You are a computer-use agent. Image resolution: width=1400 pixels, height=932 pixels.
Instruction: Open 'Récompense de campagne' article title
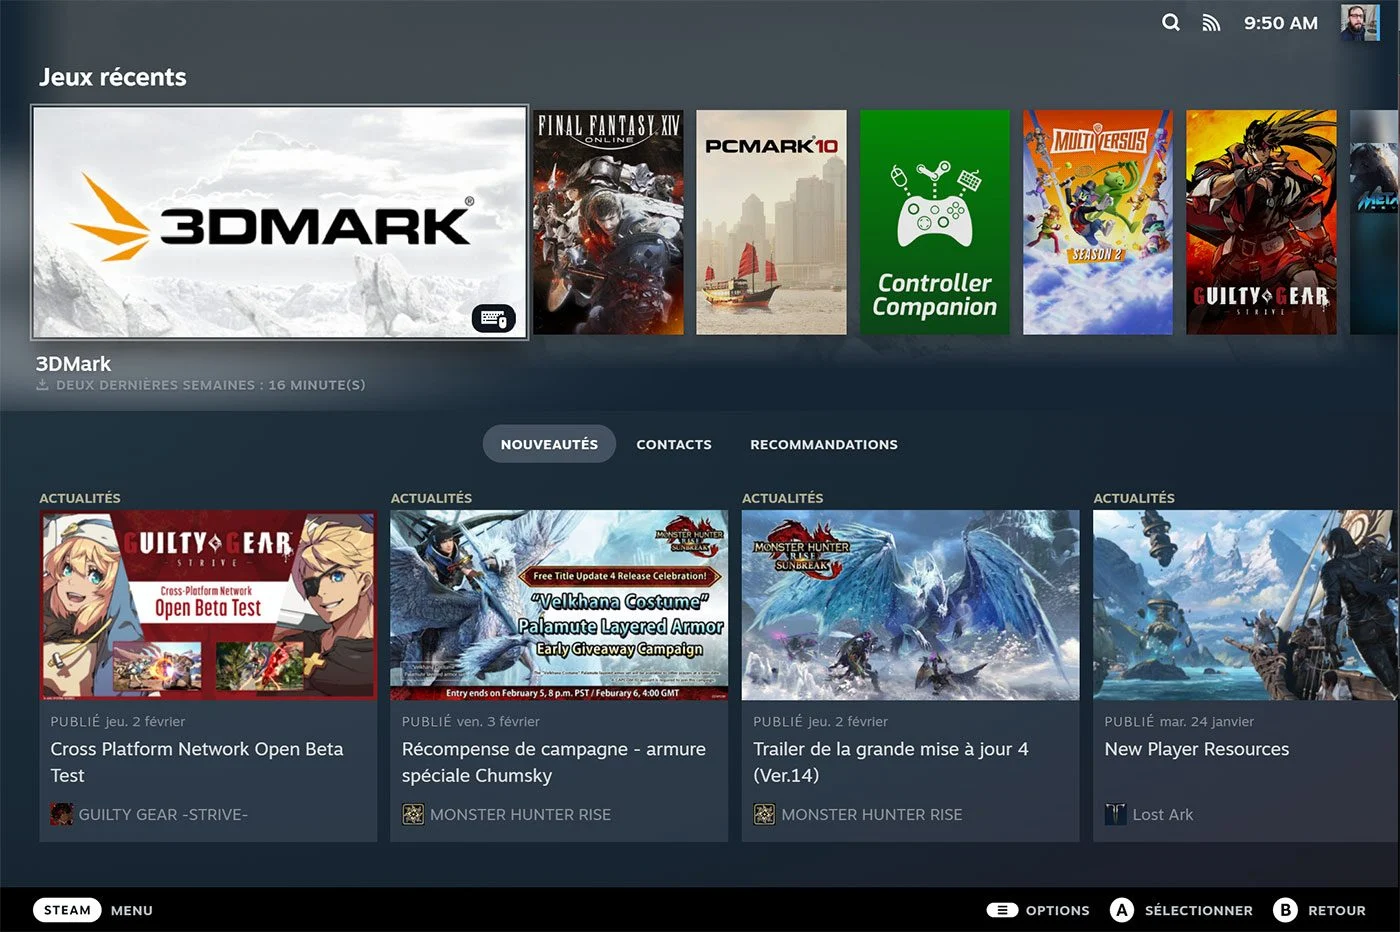click(554, 762)
